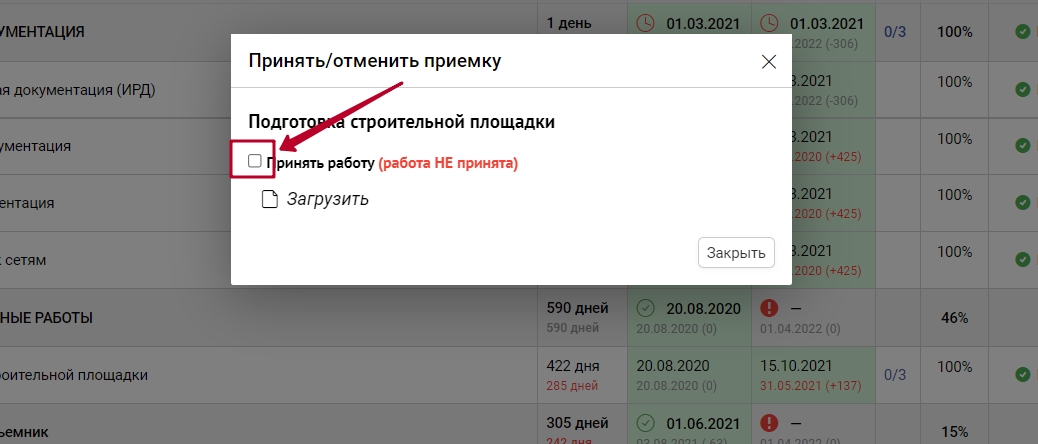Click the green check circle beside 01.06.2021

coord(646,422)
